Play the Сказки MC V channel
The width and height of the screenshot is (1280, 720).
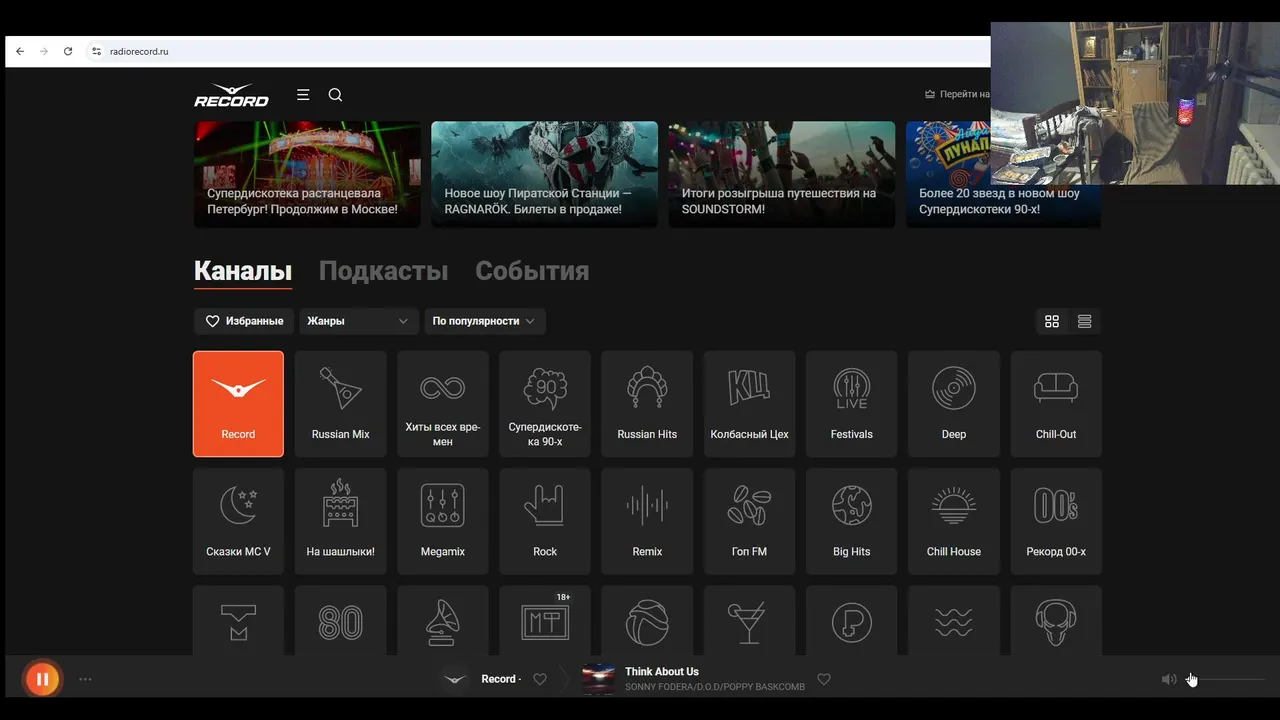[238, 521]
